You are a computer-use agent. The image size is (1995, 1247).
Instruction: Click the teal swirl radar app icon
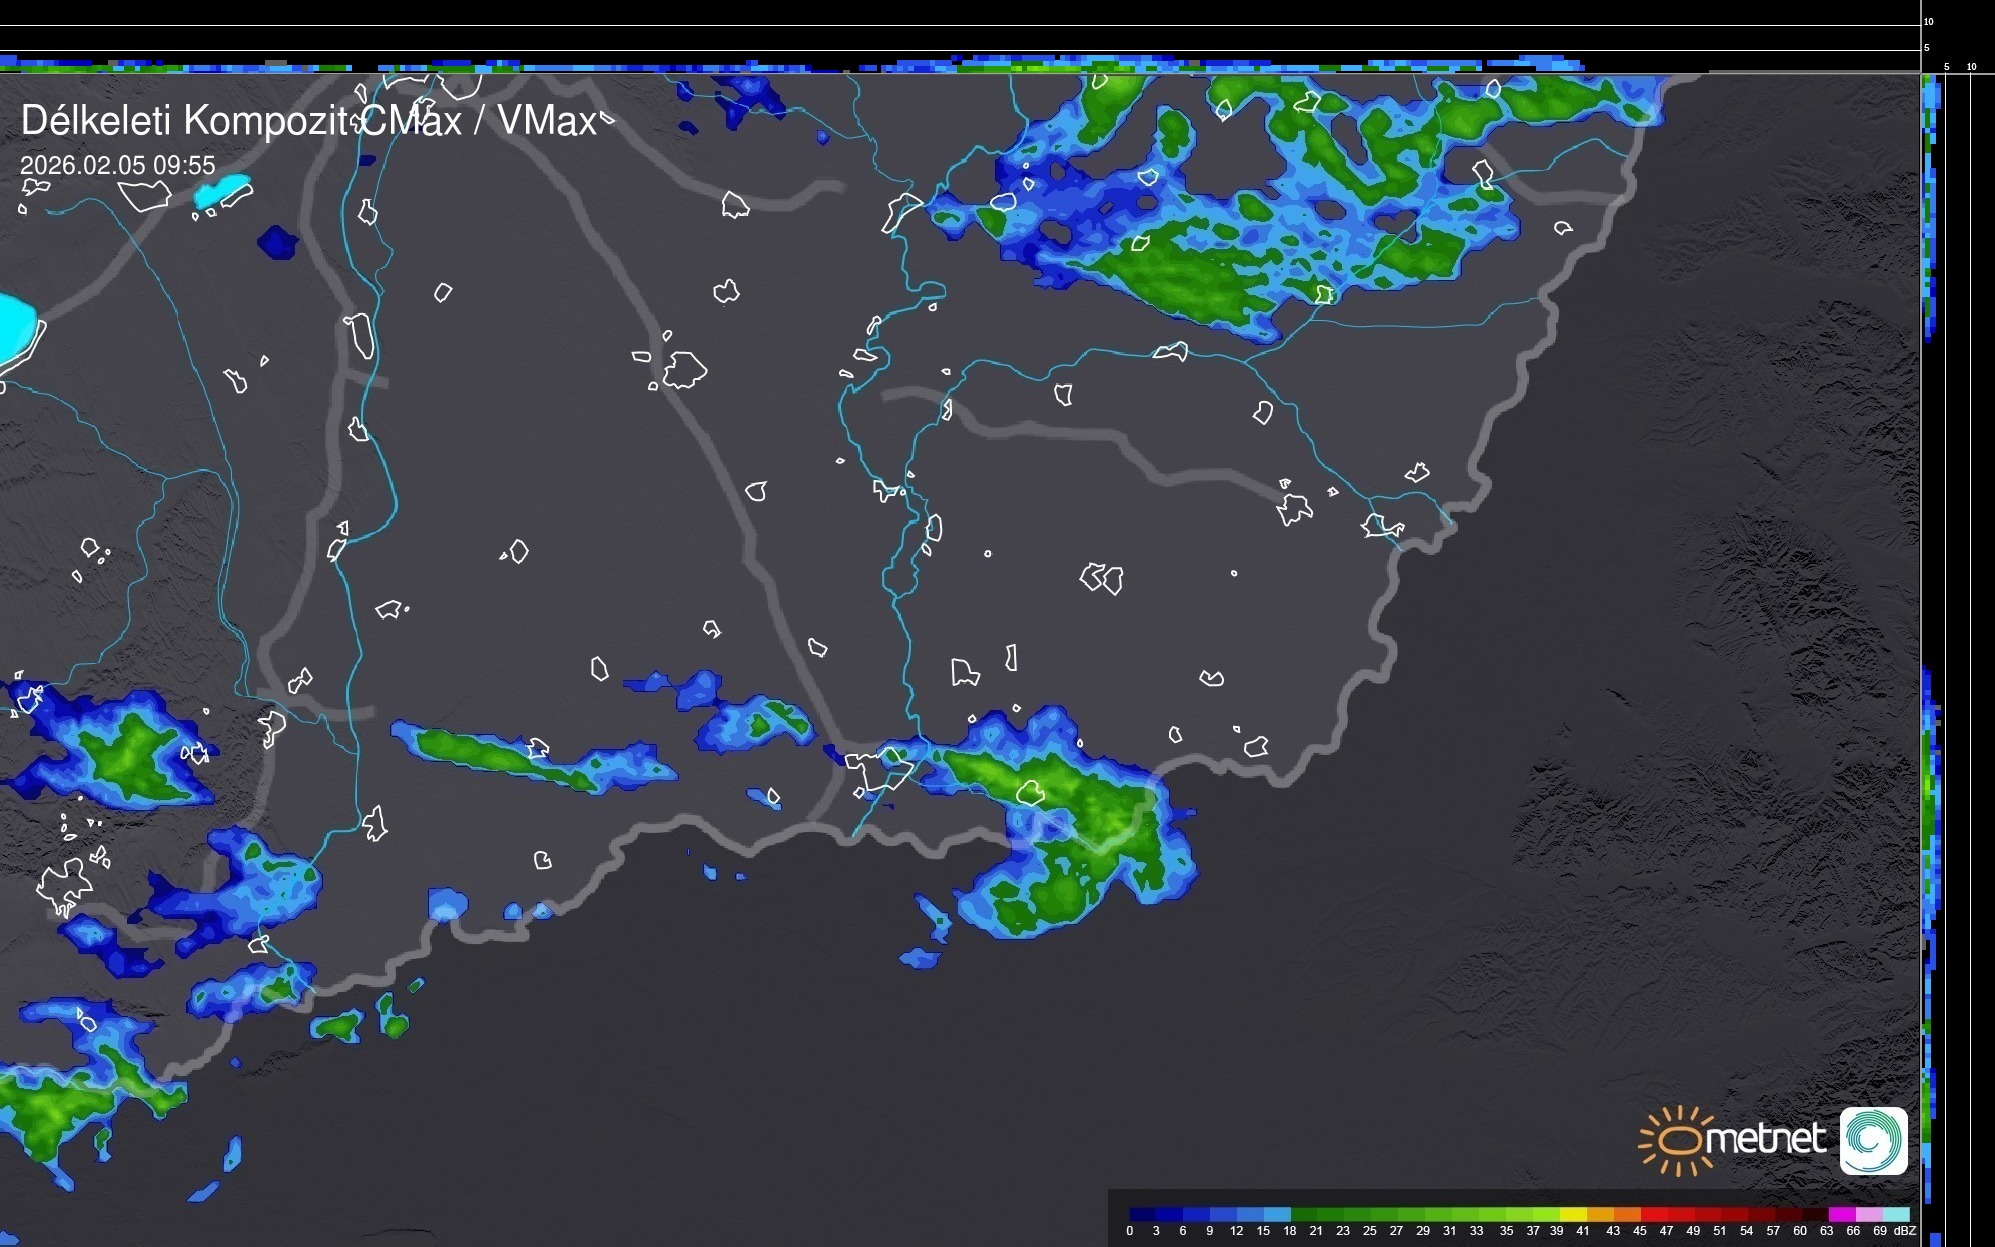tap(1873, 1140)
